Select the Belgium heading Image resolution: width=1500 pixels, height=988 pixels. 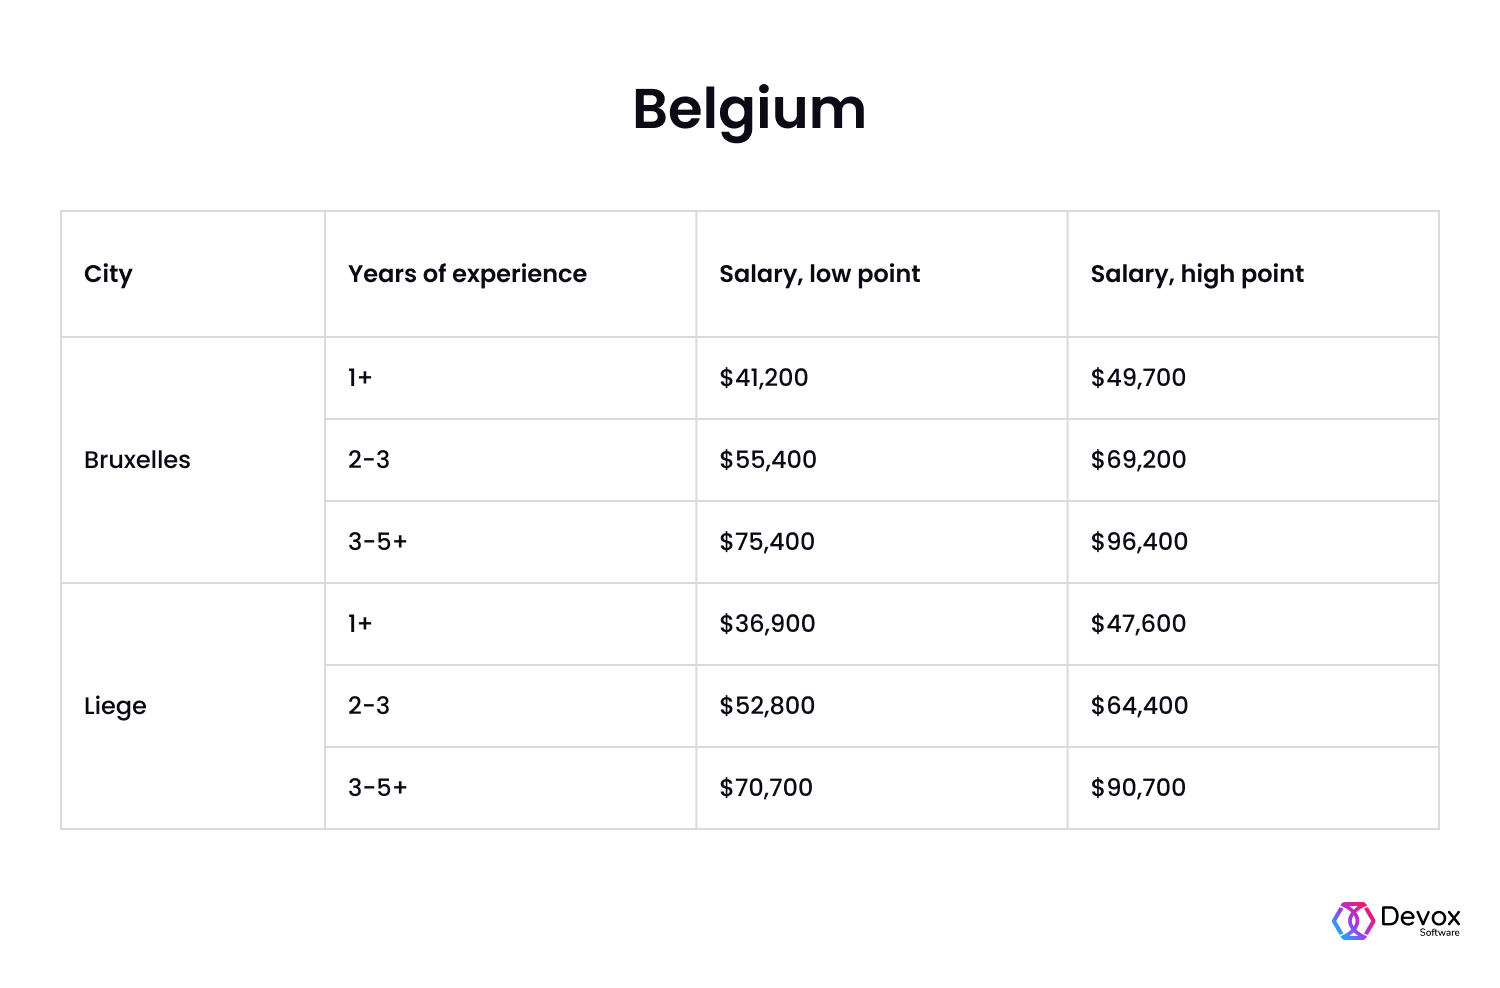749,110
